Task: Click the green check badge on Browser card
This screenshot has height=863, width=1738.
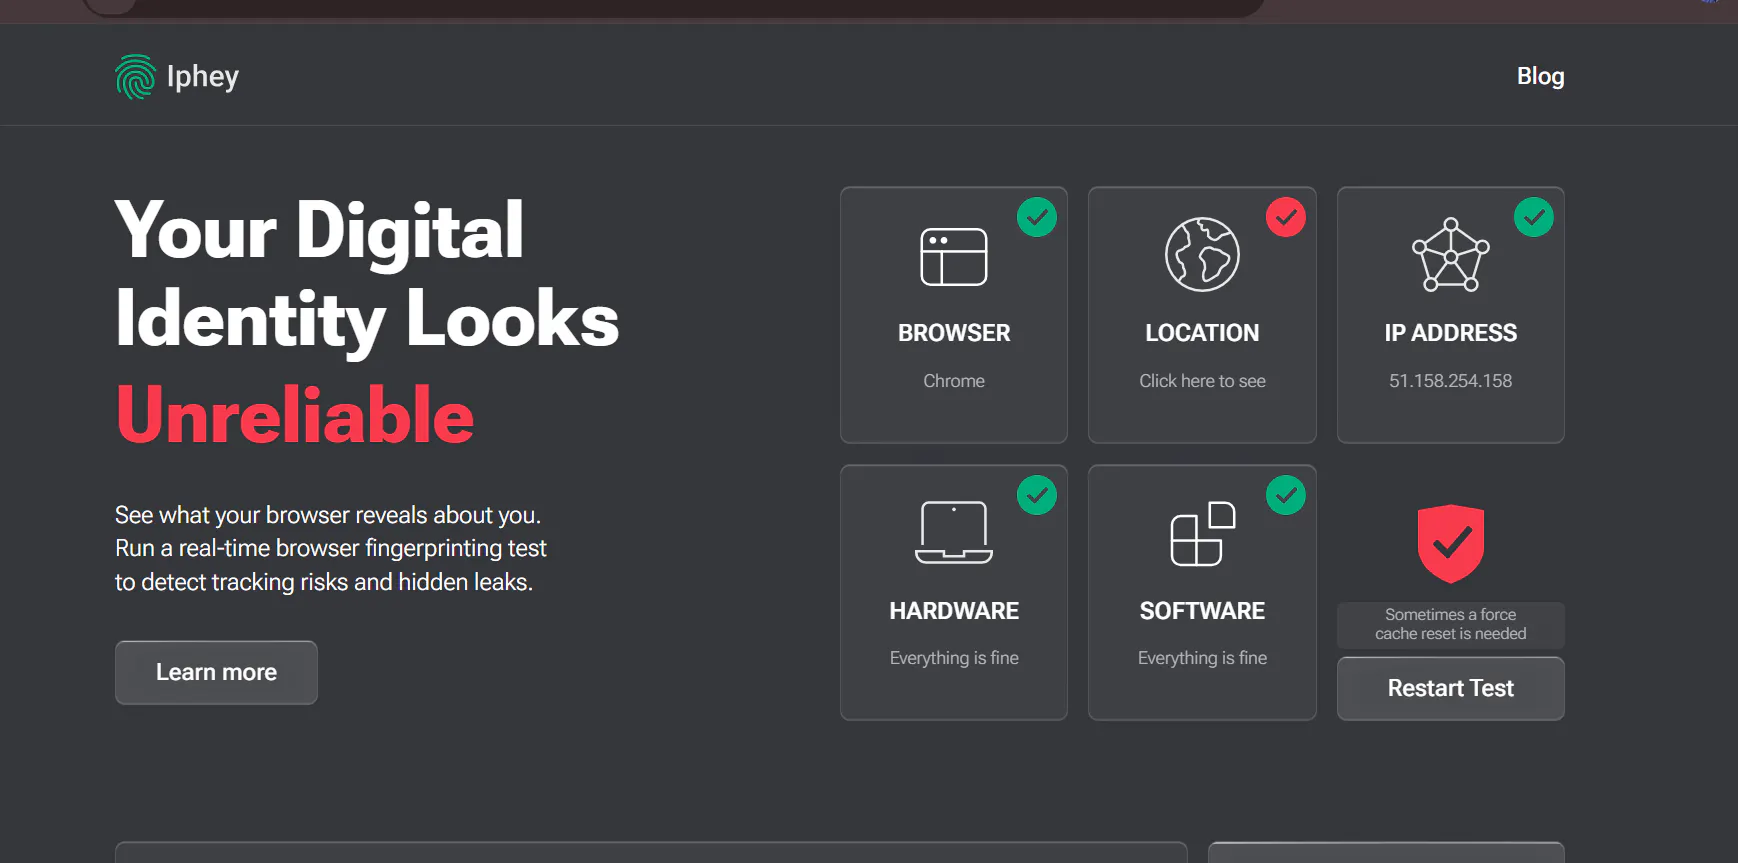Action: click(x=1037, y=217)
